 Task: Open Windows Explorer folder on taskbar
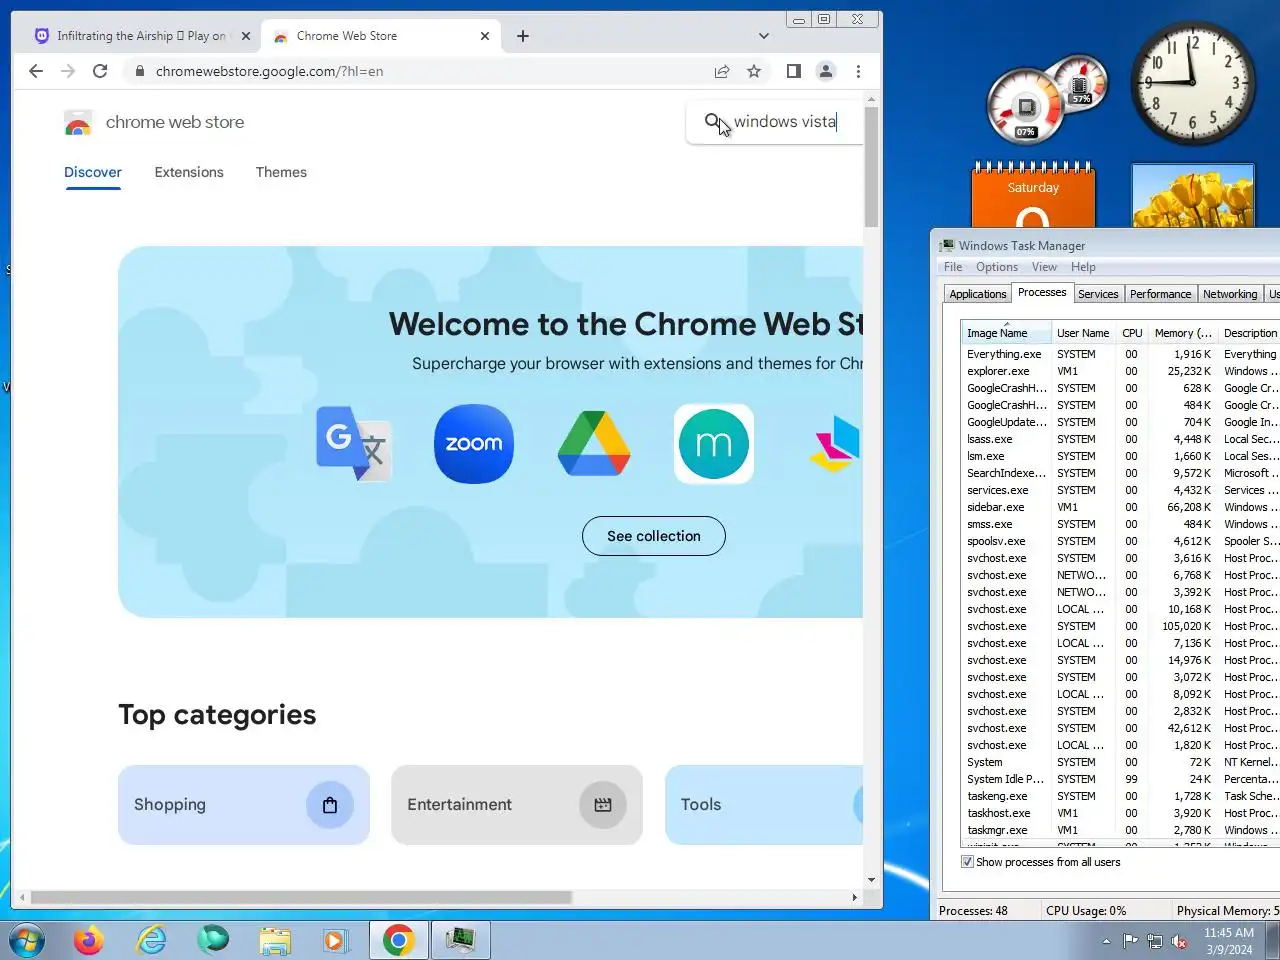[275, 941]
